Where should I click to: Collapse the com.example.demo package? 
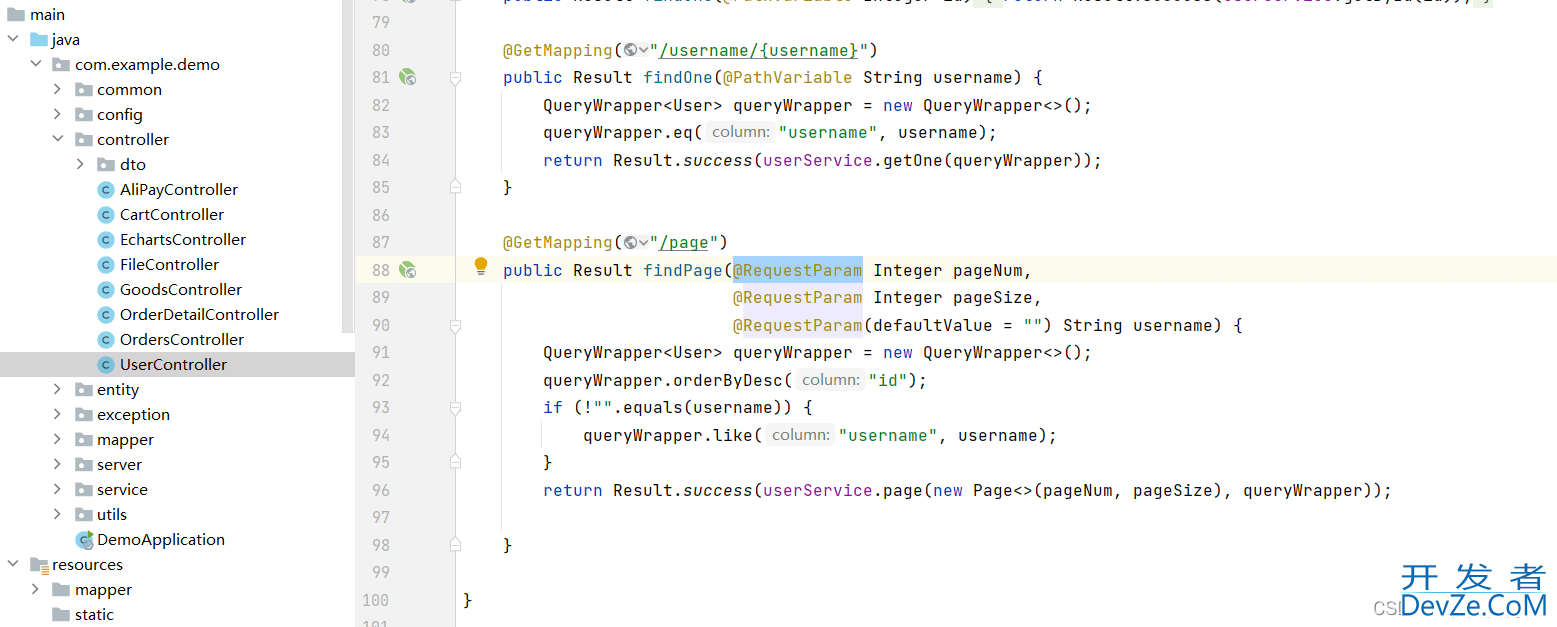(36, 64)
